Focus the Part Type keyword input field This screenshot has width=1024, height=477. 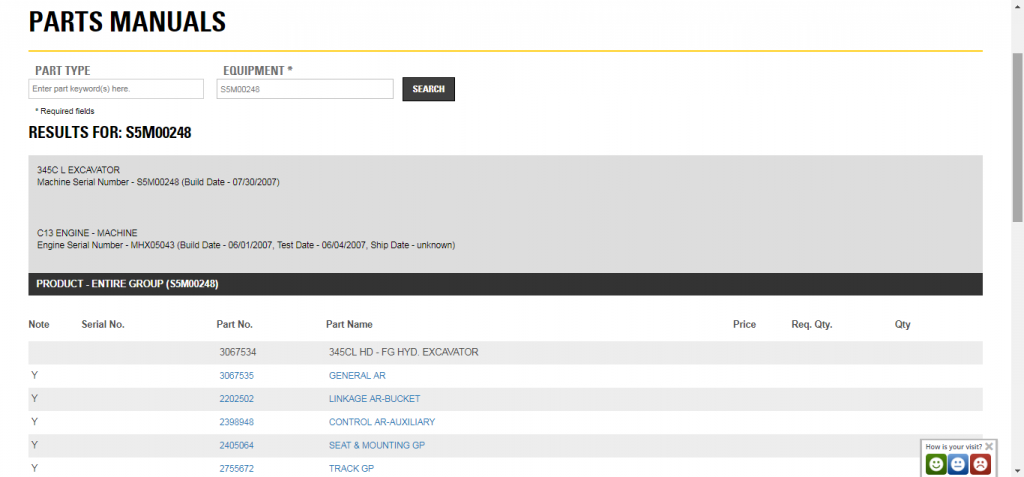coord(116,89)
